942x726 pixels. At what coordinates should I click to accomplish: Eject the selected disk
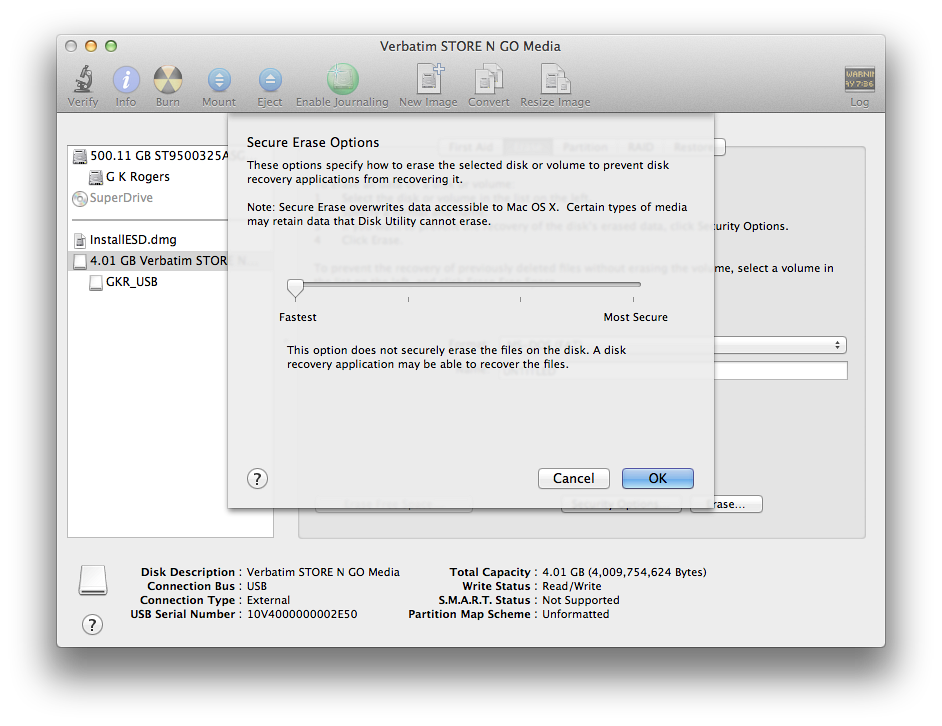[270, 79]
